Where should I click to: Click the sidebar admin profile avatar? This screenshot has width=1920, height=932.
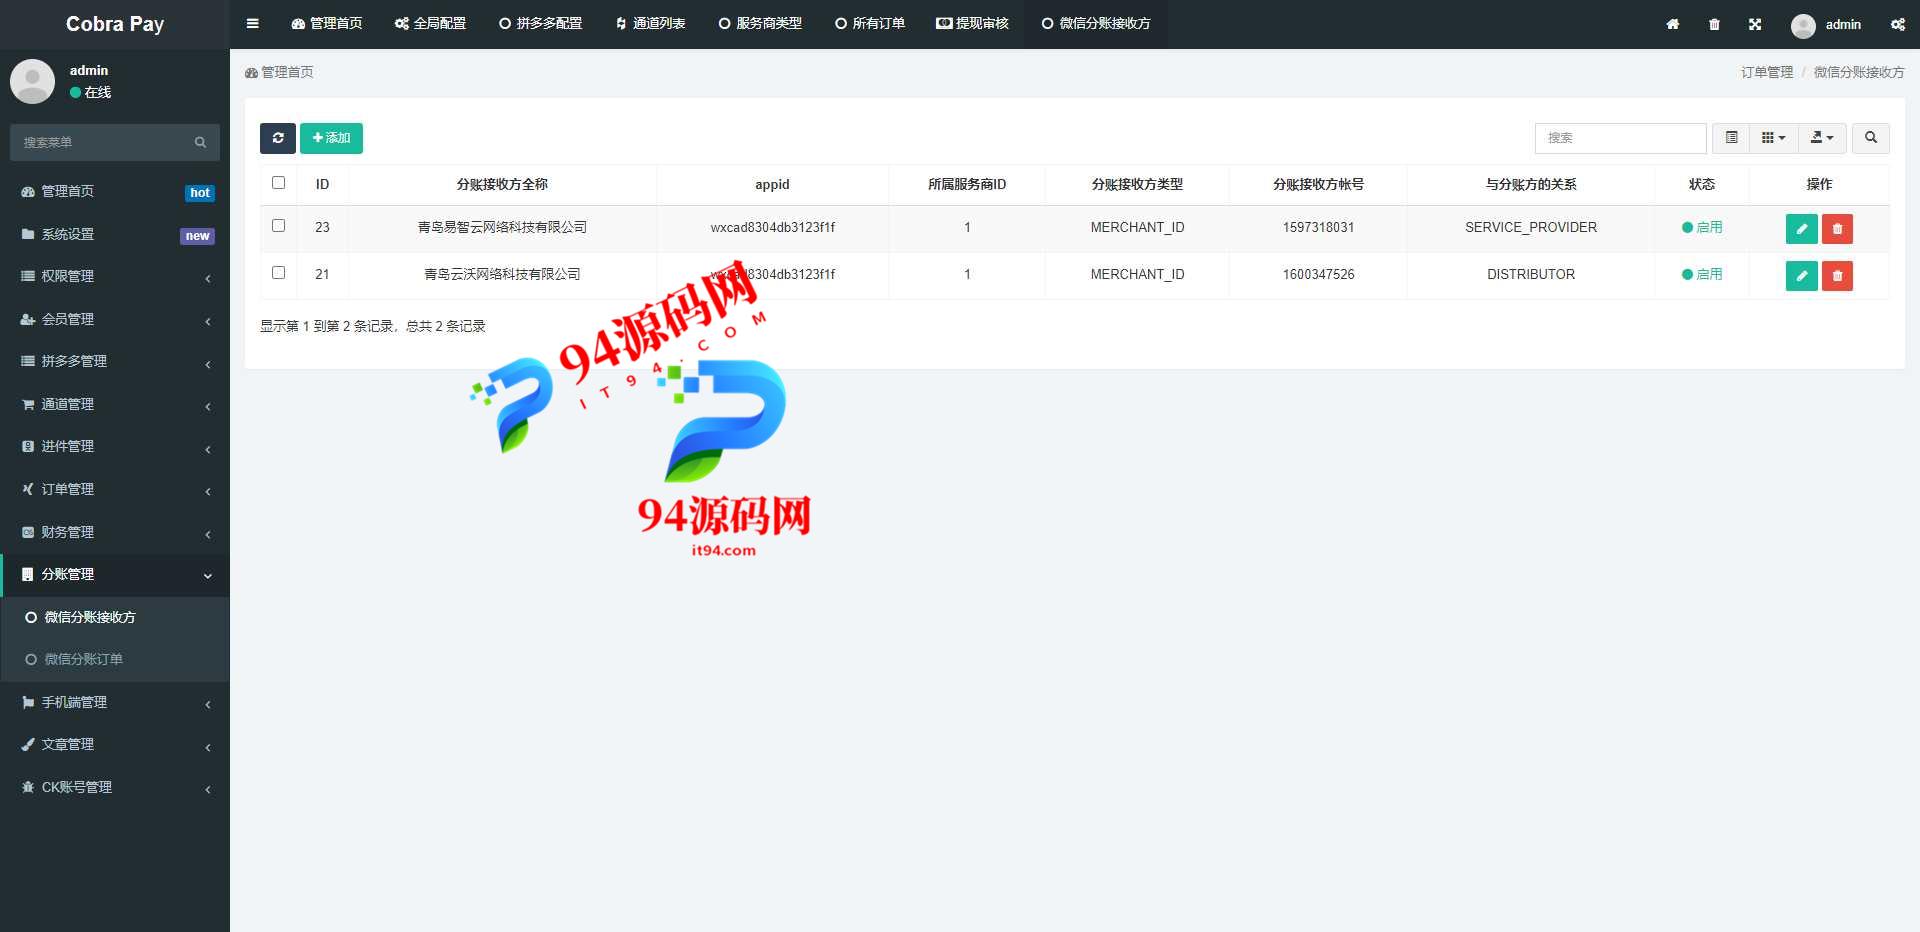tap(32, 81)
